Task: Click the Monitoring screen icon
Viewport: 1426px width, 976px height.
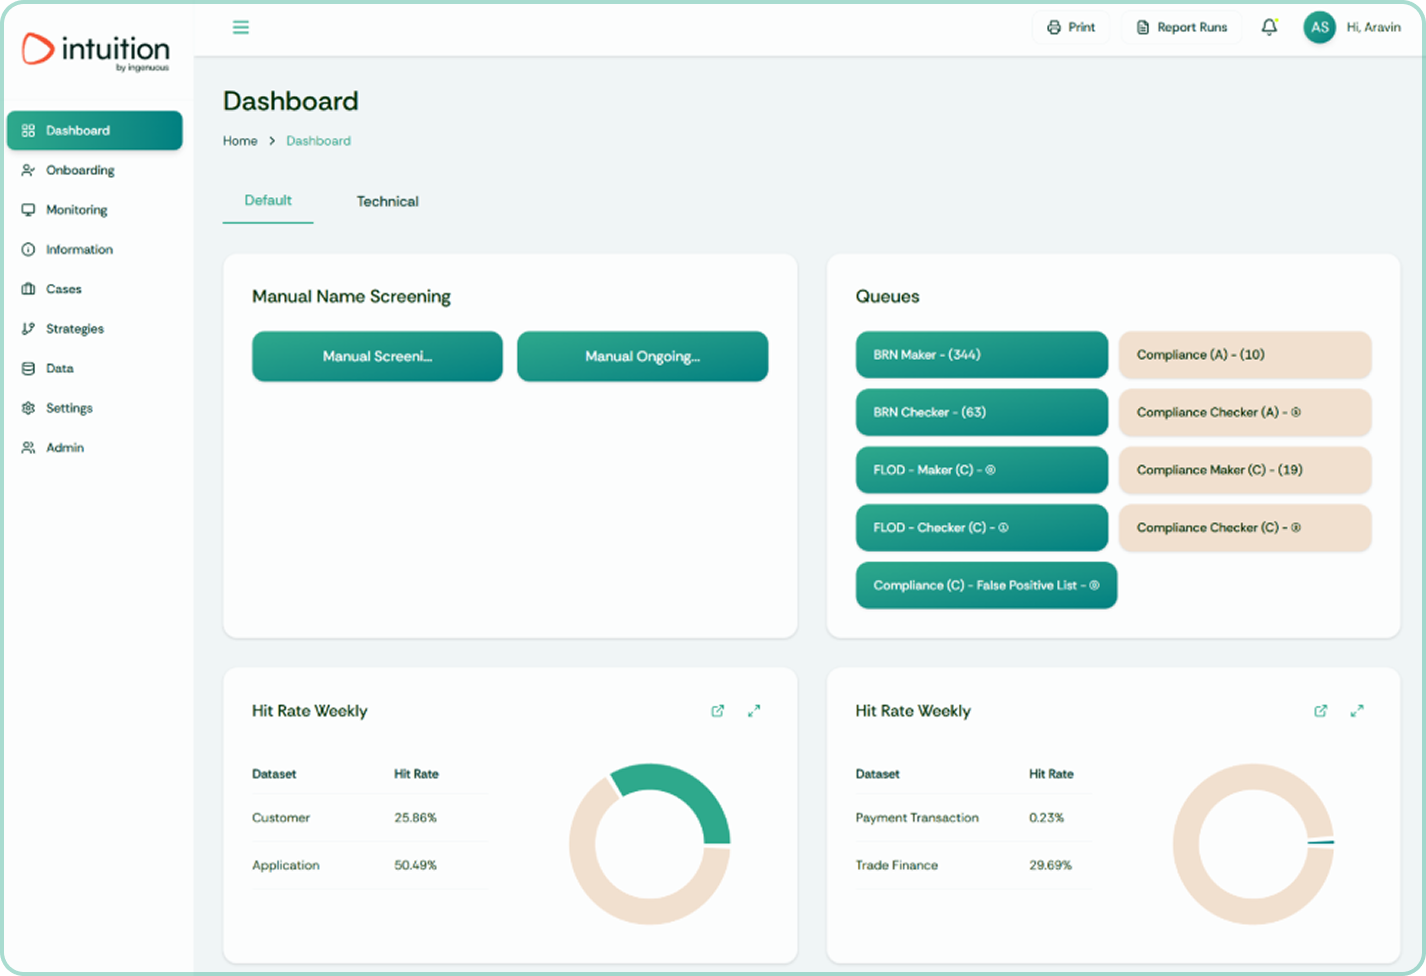Action: point(28,210)
